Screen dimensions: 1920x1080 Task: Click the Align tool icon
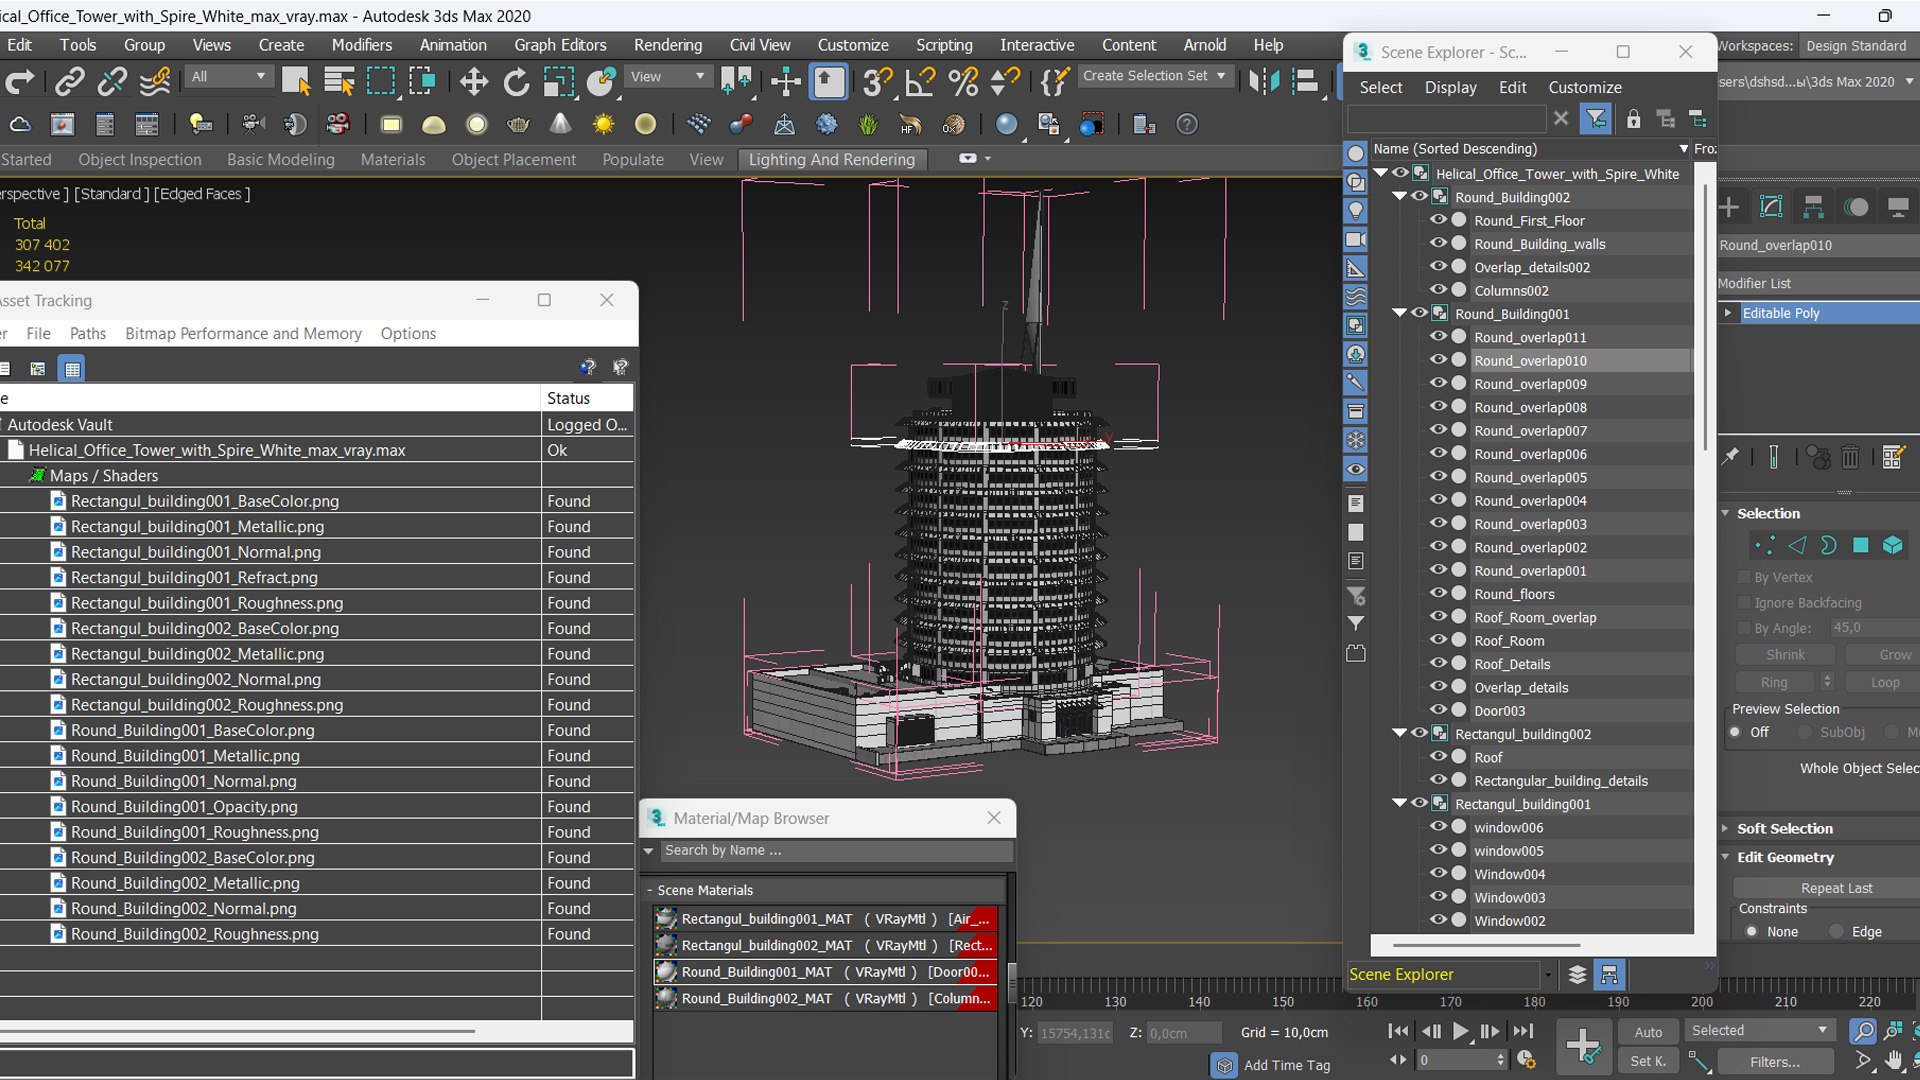pos(1305,82)
